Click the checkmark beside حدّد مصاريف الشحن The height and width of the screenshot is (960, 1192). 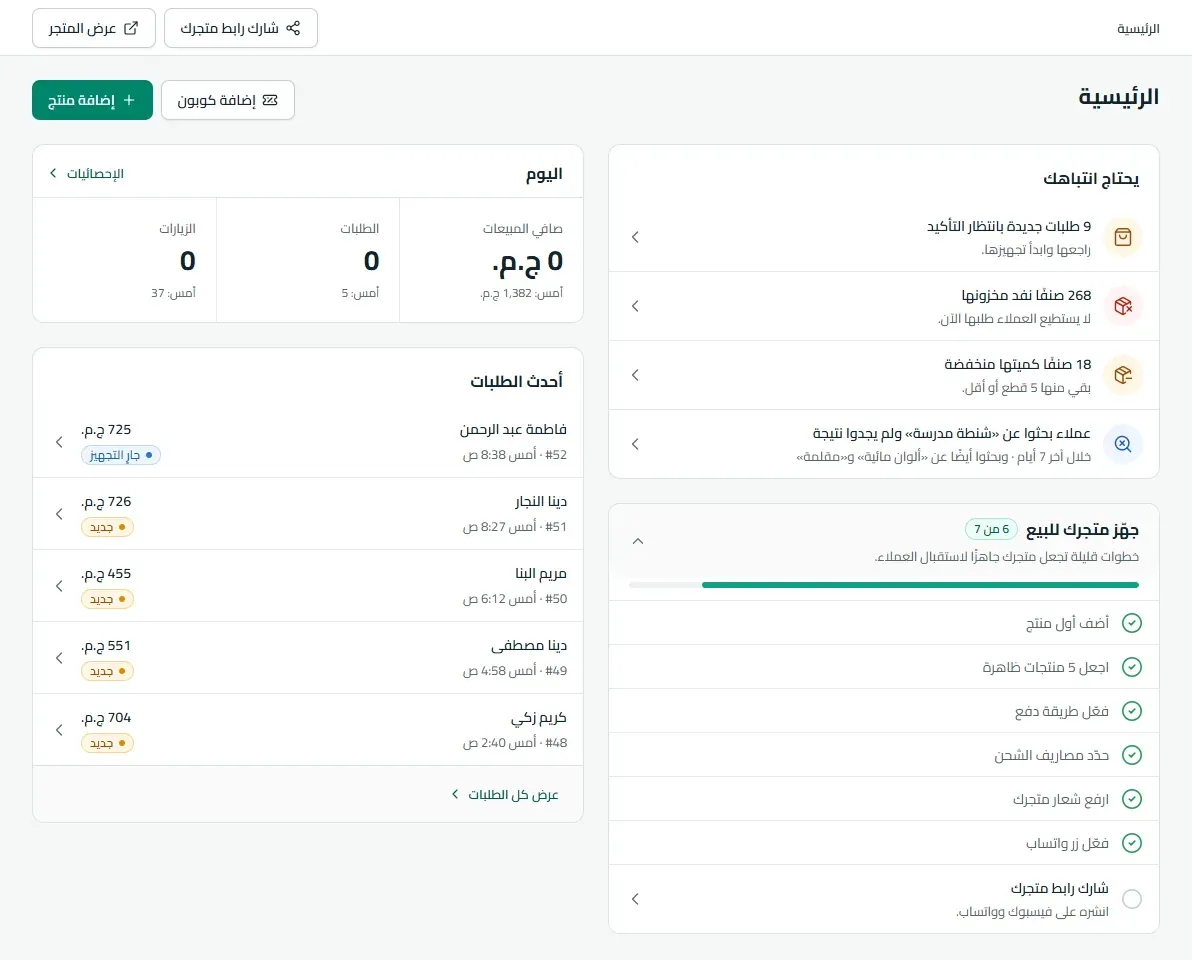(x=1132, y=756)
